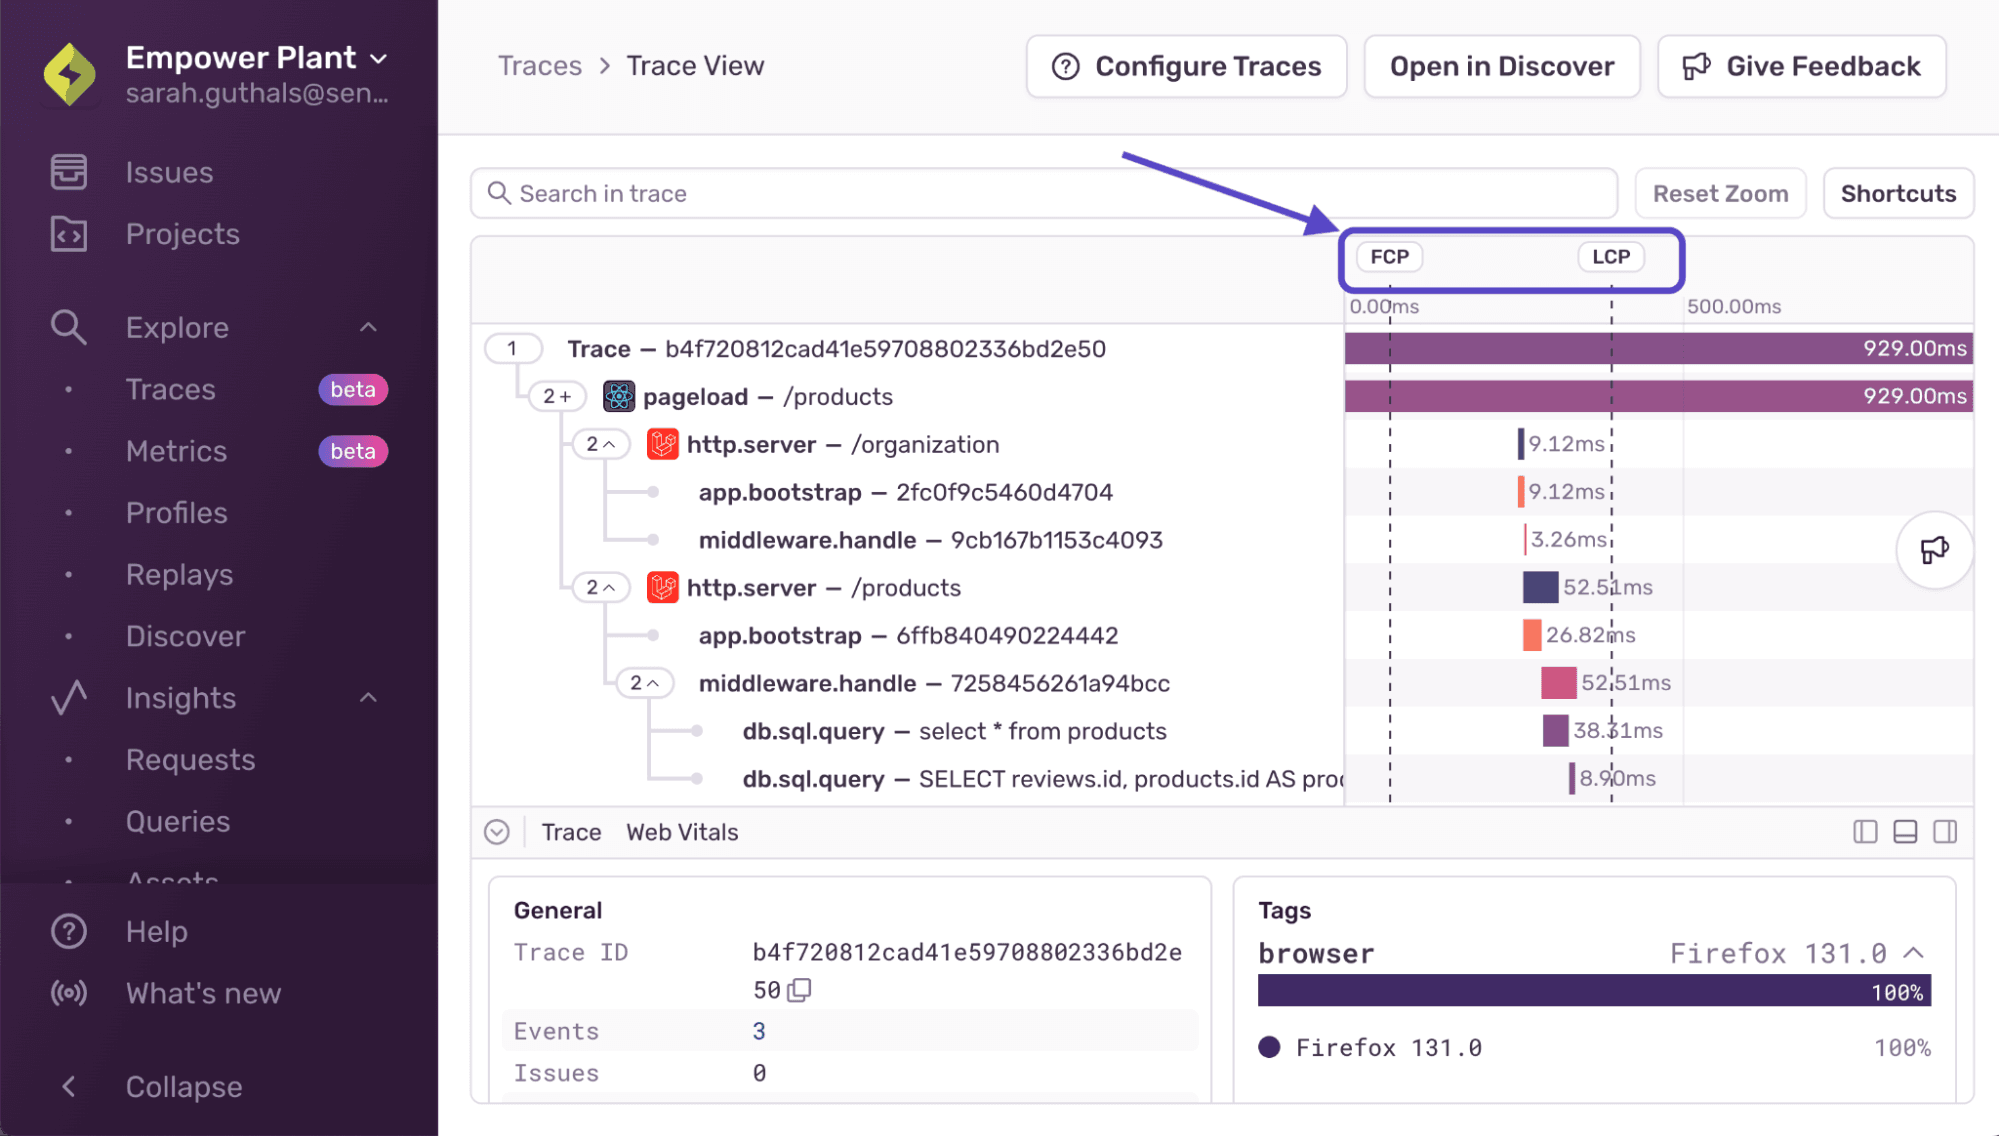Open Discover in the sidebar
Image resolution: width=1999 pixels, height=1137 pixels.
coord(185,636)
